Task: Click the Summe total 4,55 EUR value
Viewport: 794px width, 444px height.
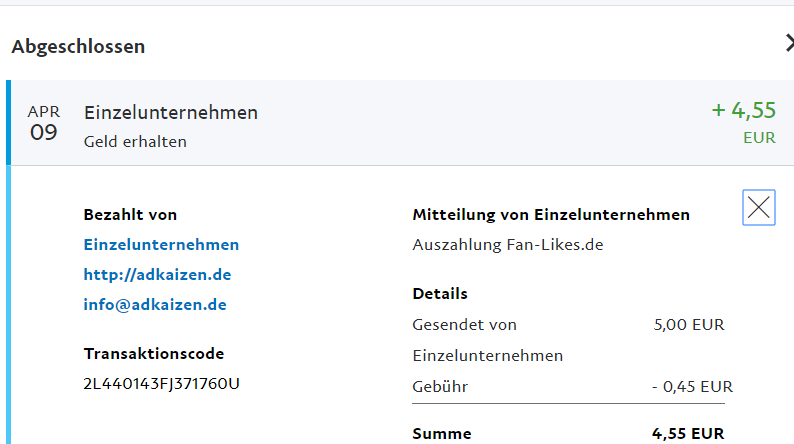Action: pyautogui.click(x=688, y=434)
